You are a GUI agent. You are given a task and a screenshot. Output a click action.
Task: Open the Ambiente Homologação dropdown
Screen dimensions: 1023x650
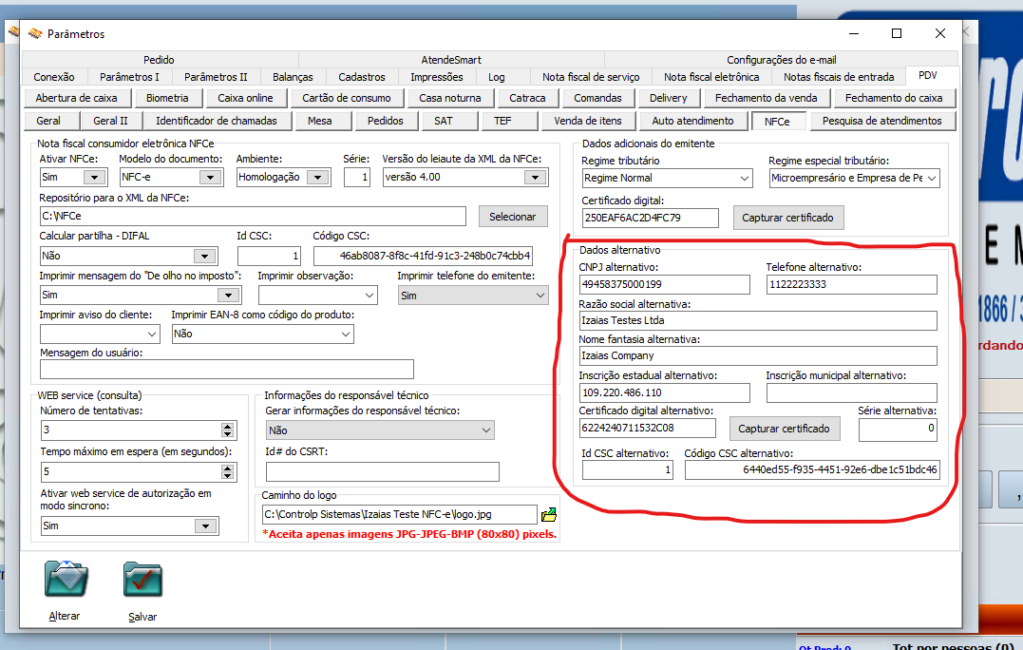318,178
